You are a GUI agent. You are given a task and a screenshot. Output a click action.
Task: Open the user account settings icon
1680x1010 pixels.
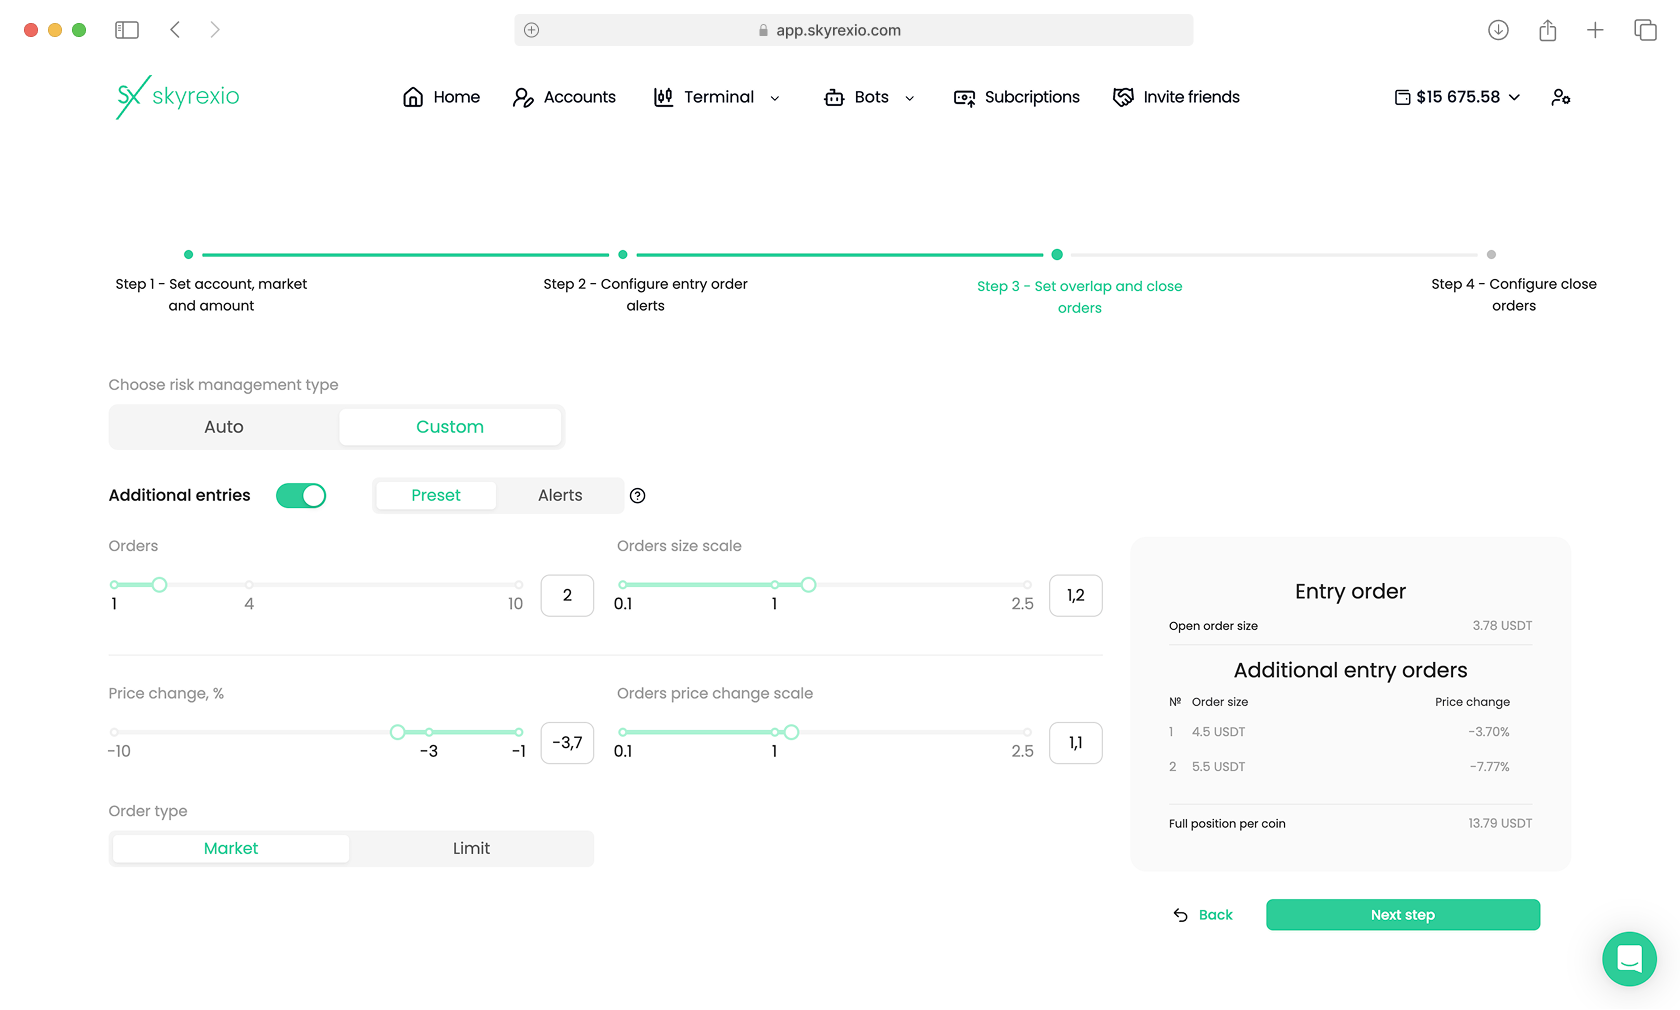[1560, 97]
